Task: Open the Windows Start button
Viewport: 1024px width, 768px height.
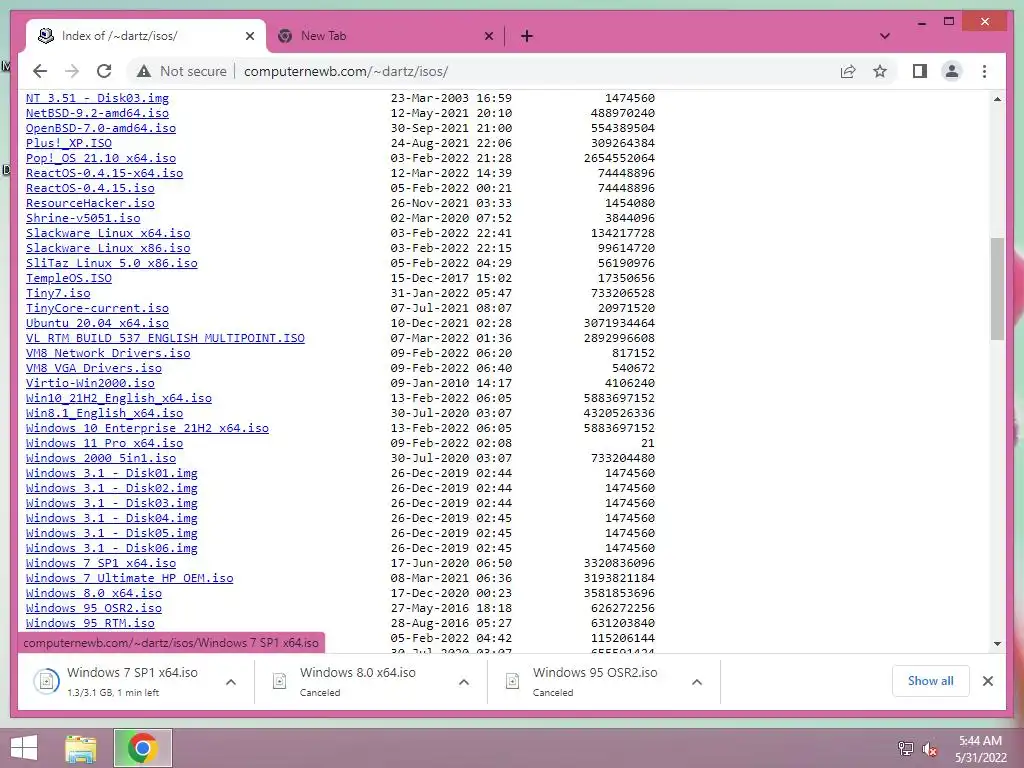Action: click(x=24, y=748)
